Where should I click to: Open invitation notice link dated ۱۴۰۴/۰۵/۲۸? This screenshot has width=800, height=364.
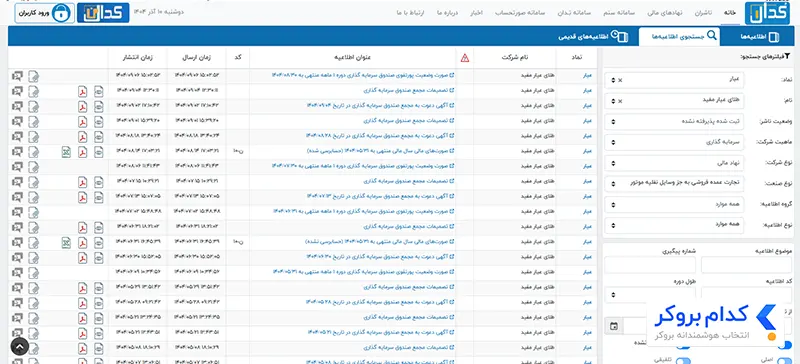380,303
